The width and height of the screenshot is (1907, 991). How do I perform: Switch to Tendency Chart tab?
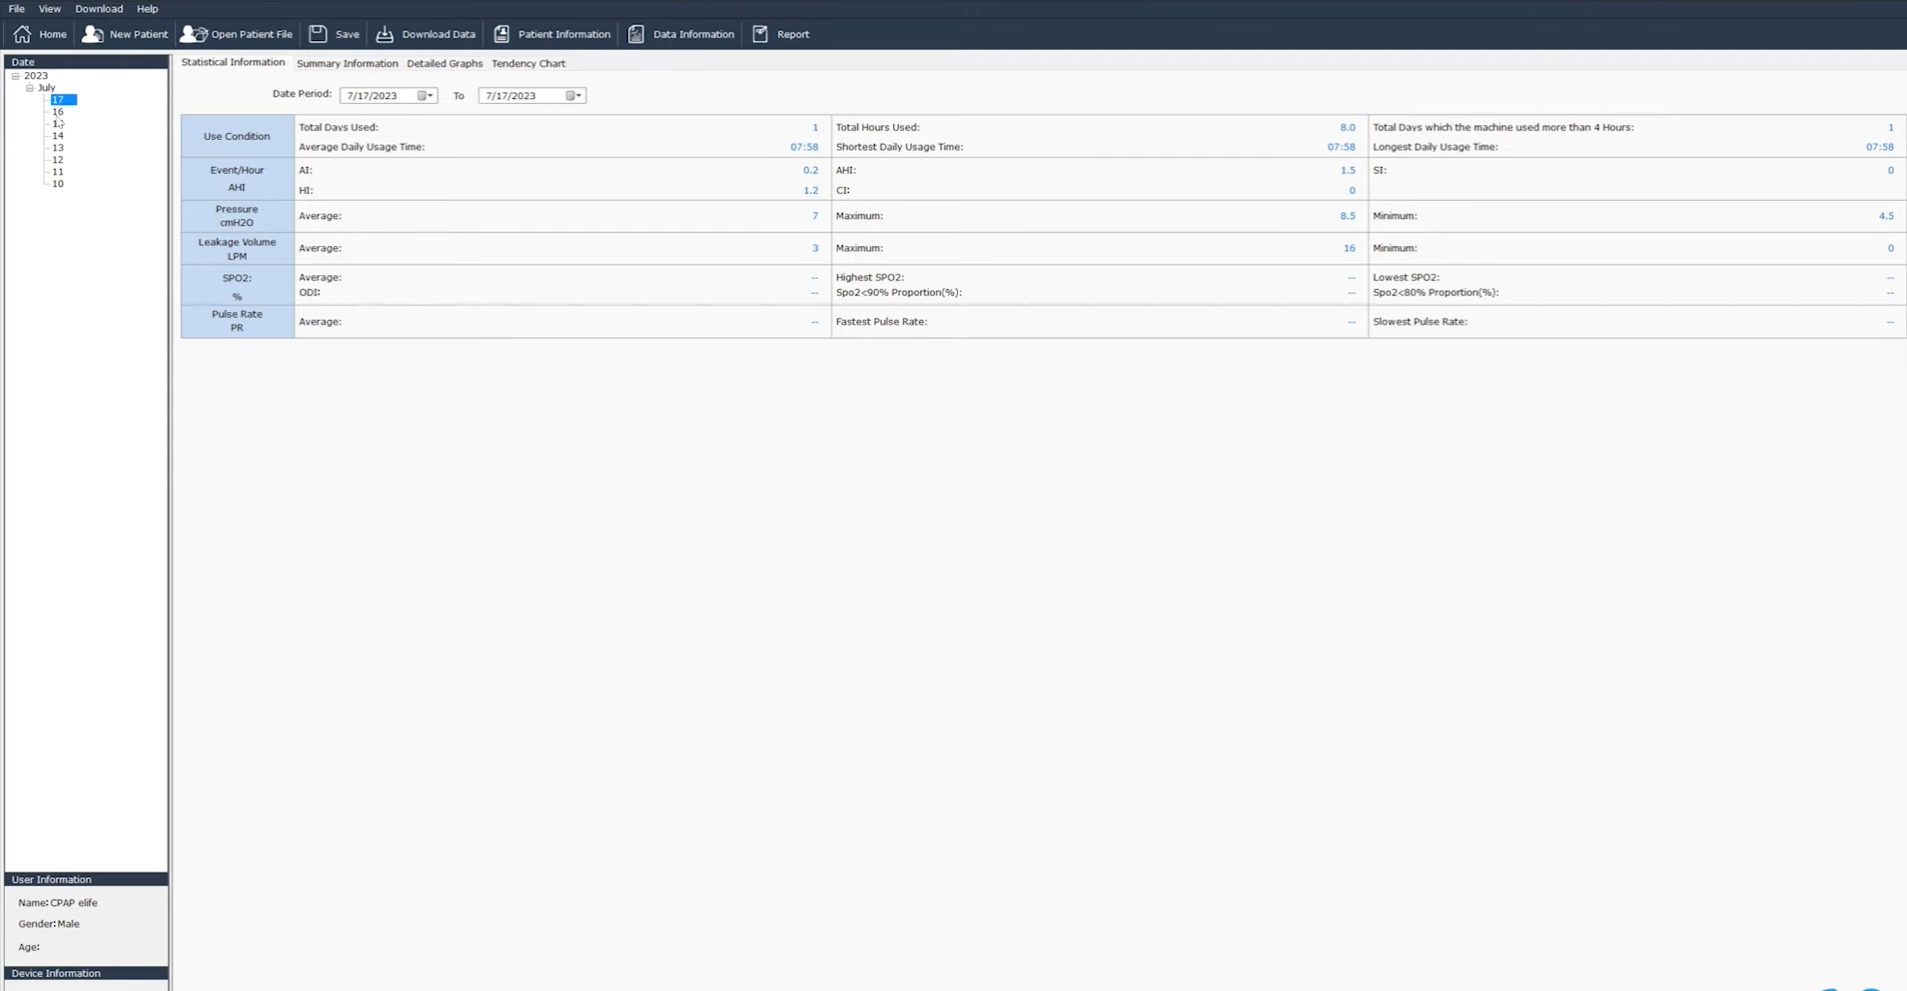coord(528,63)
